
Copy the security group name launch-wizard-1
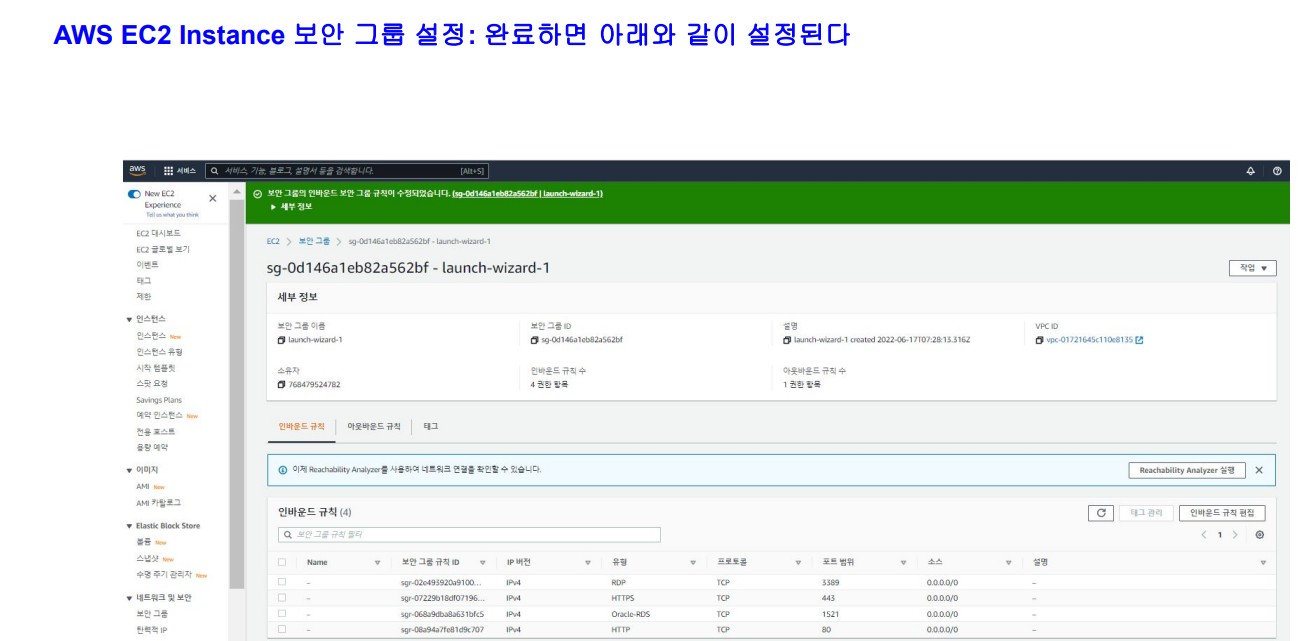(282, 340)
